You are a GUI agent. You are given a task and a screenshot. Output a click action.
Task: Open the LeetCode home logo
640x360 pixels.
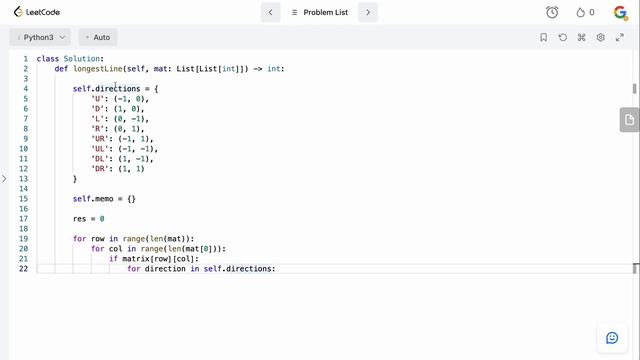tap(37, 12)
